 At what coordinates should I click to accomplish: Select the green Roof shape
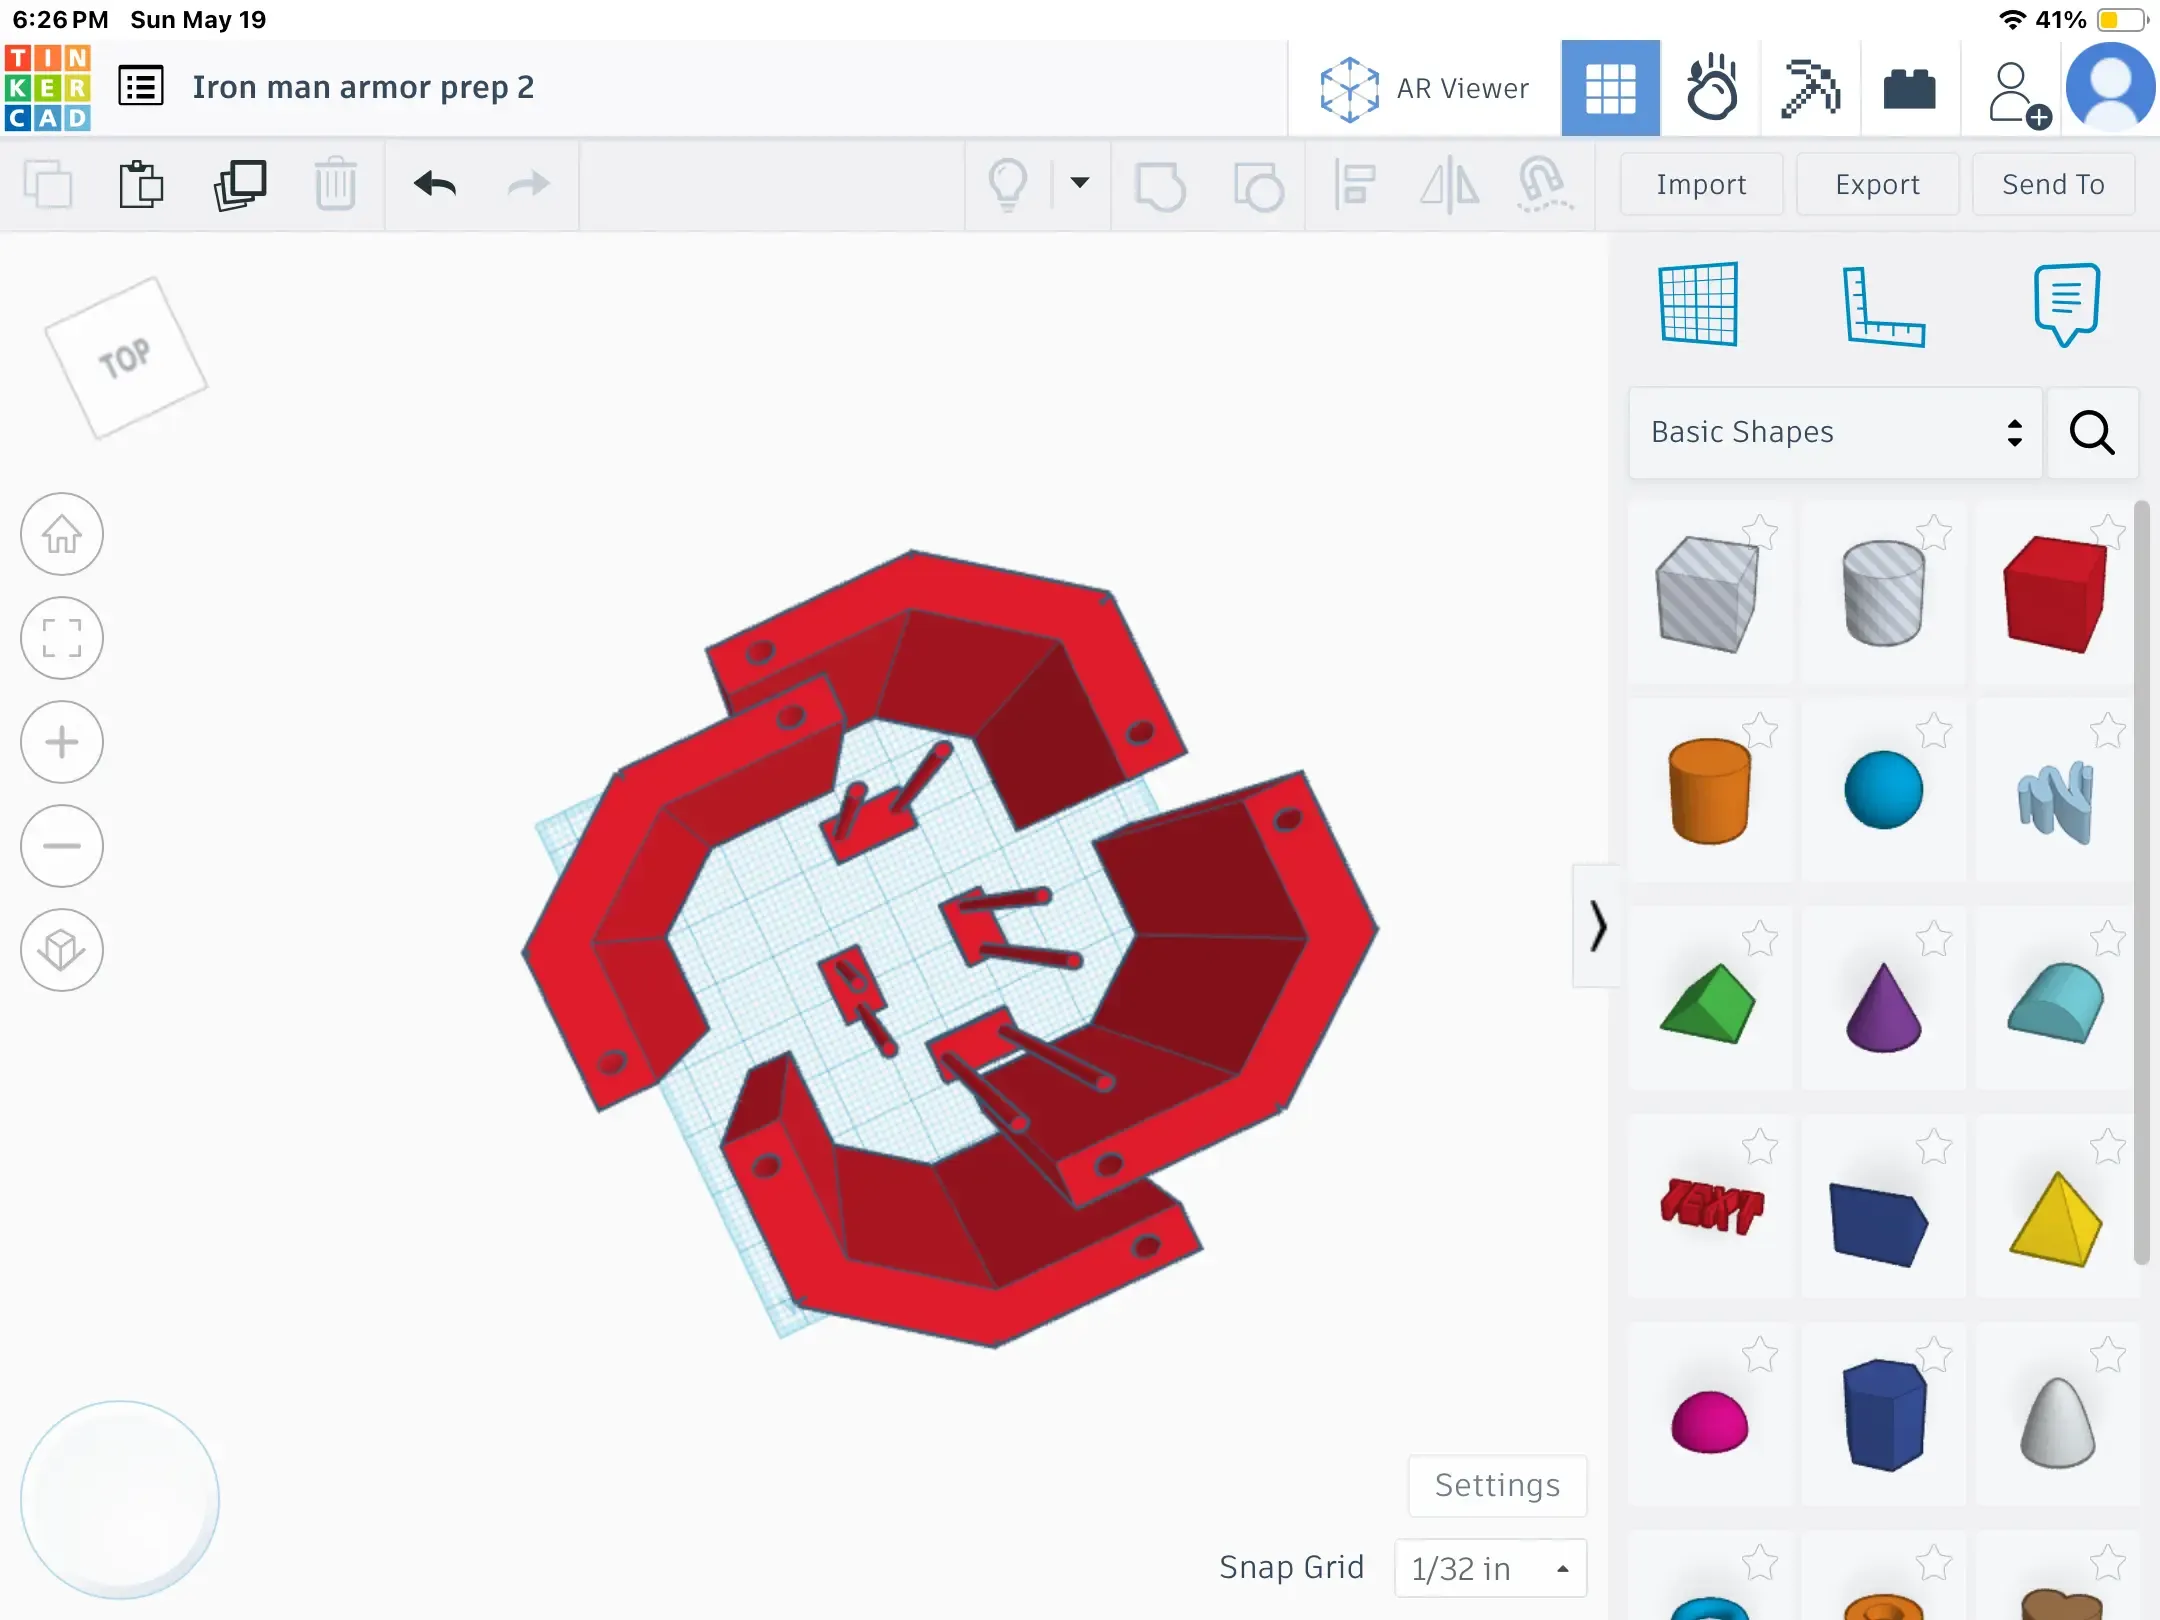(1708, 1003)
